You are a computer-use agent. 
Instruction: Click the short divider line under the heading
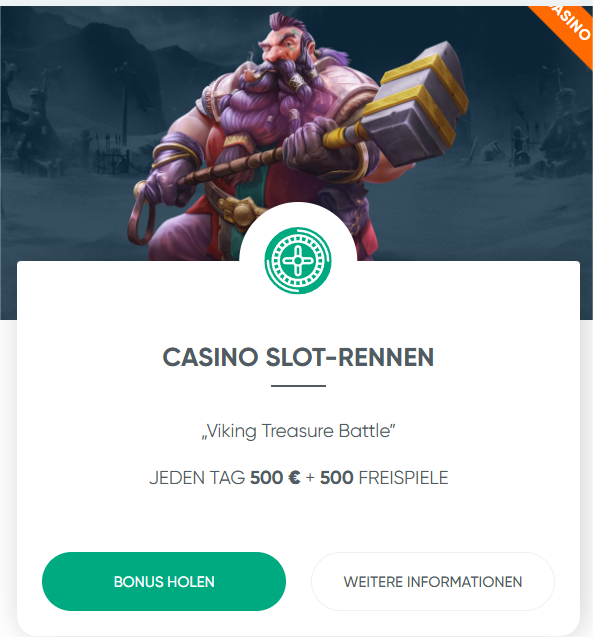tap(298, 386)
